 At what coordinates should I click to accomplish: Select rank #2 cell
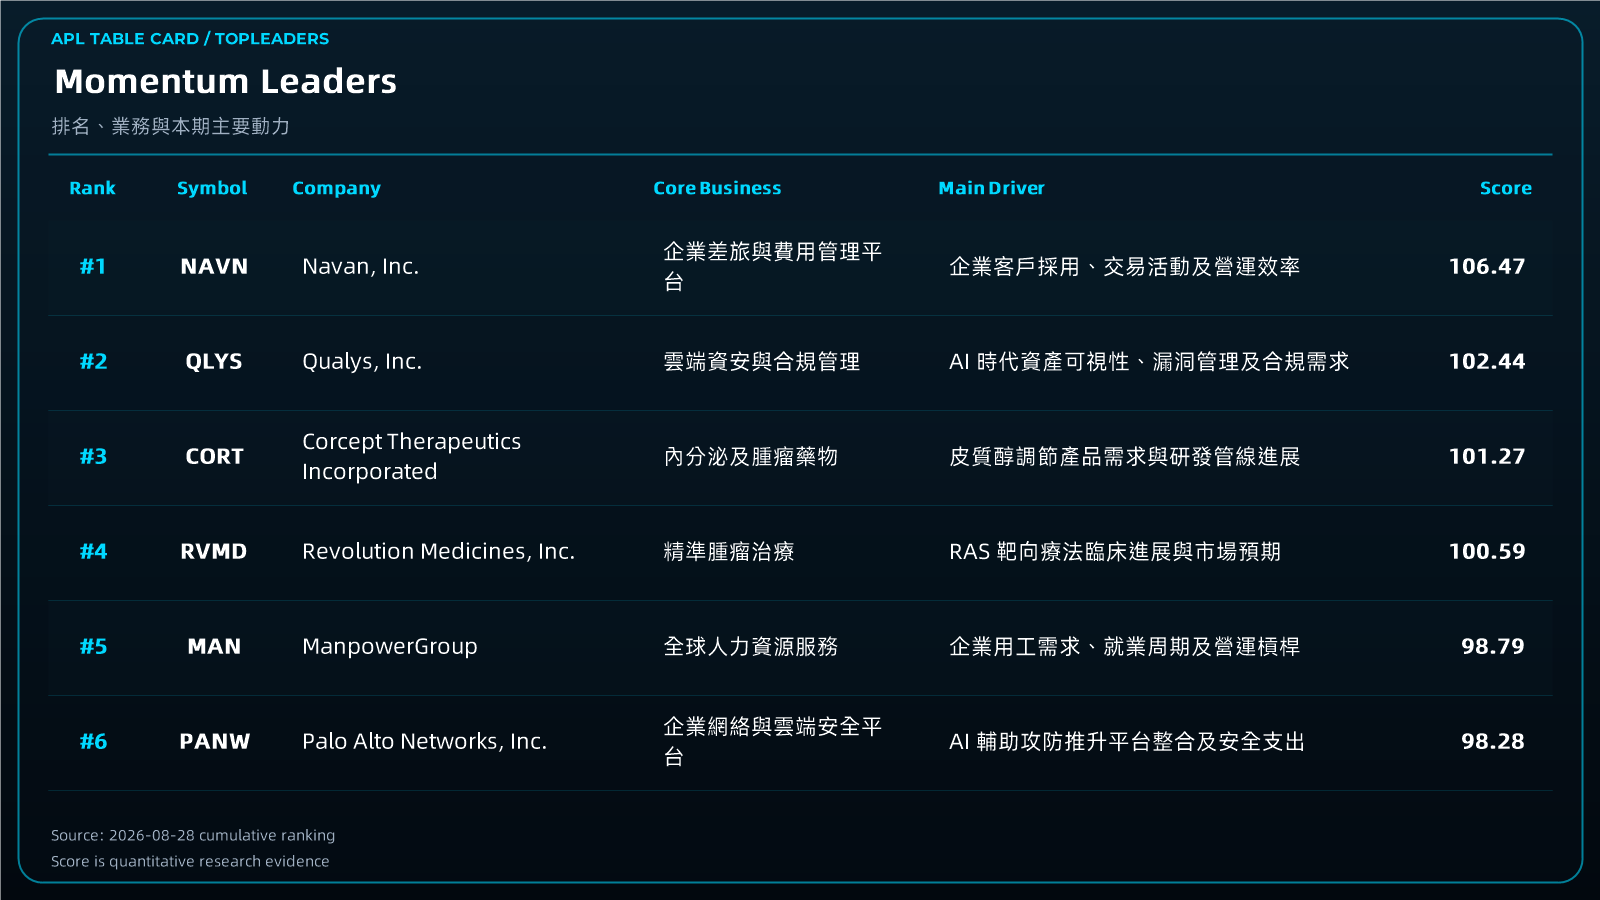[x=93, y=362]
